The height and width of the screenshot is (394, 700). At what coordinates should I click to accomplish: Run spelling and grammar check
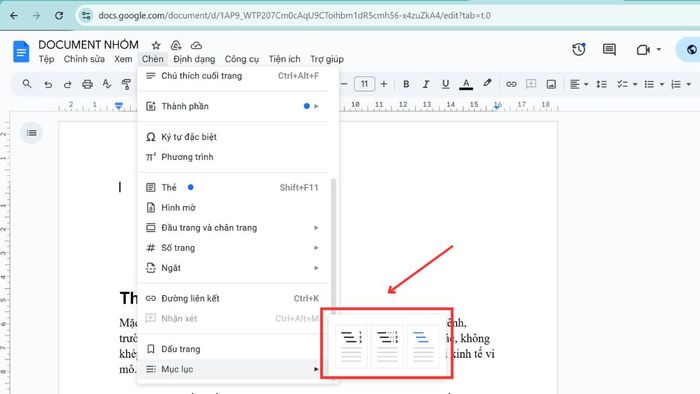click(107, 84)
